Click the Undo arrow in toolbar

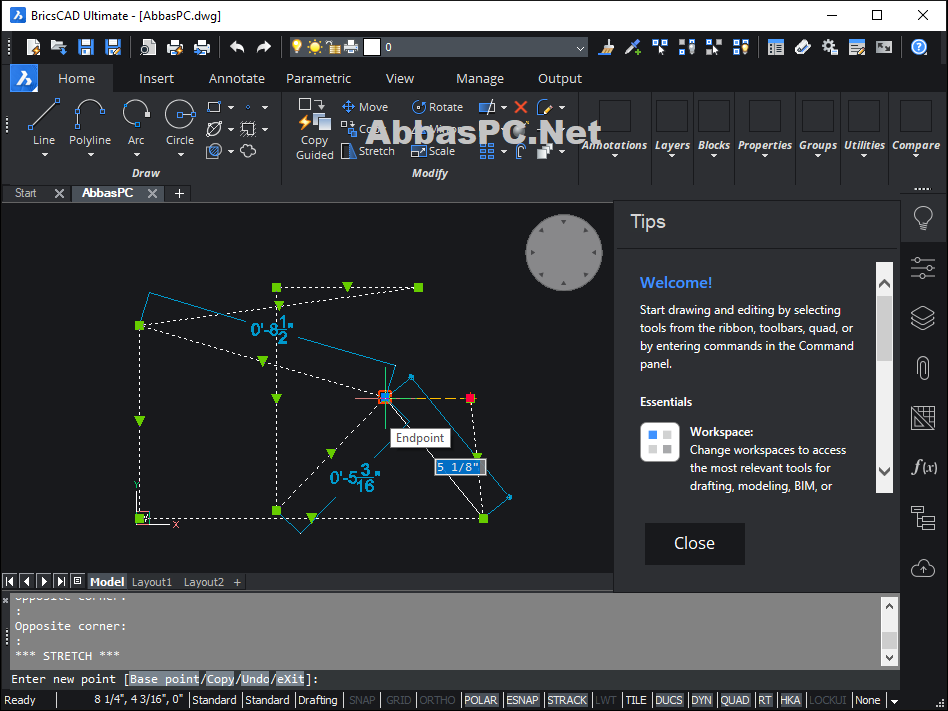tap(237, 47)
